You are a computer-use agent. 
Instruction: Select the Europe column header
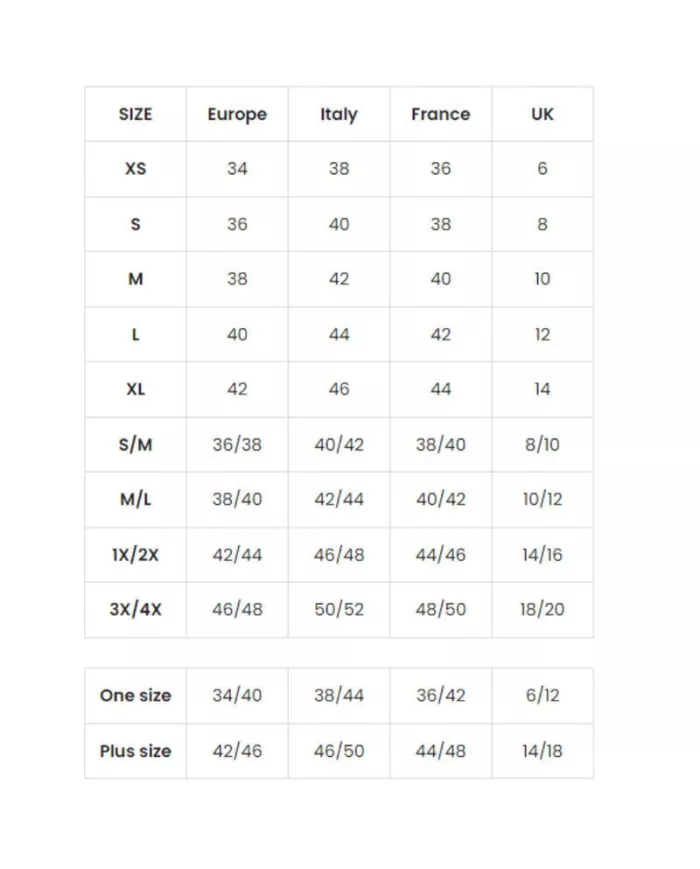coord(237,114)
